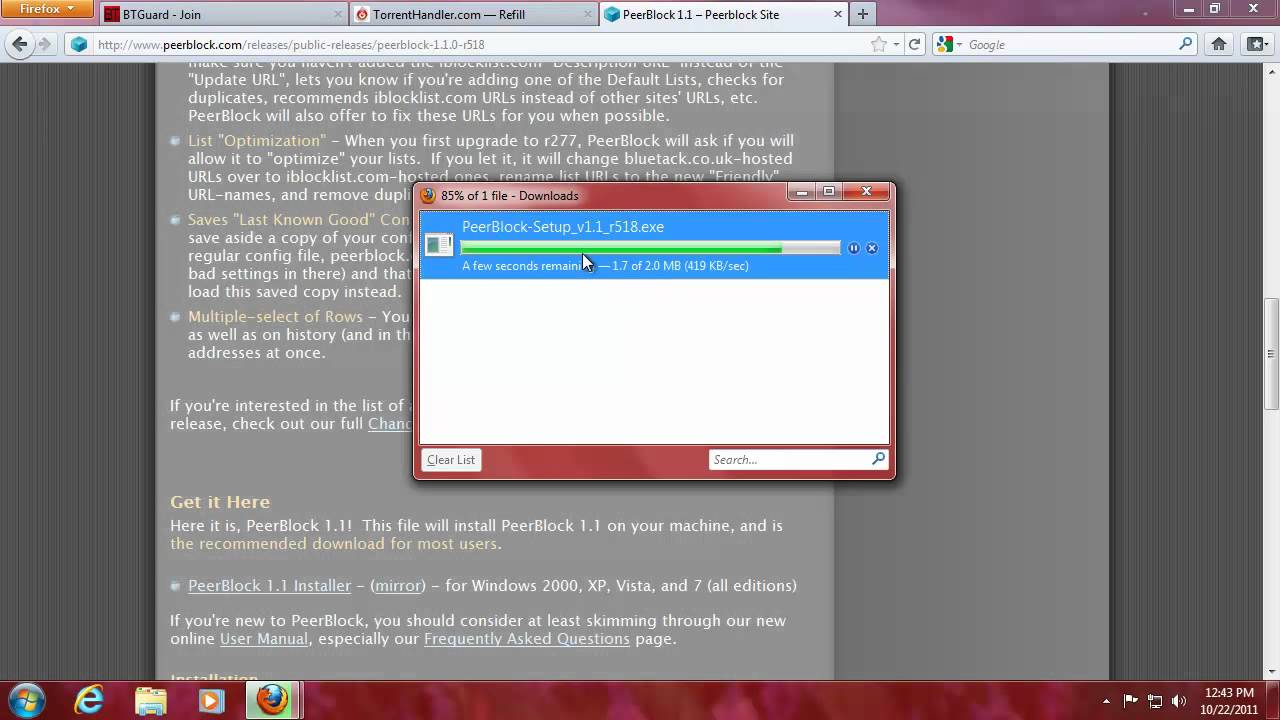
Task: Click the Google search magnifier icon
Action: (x=1186, y=45)
